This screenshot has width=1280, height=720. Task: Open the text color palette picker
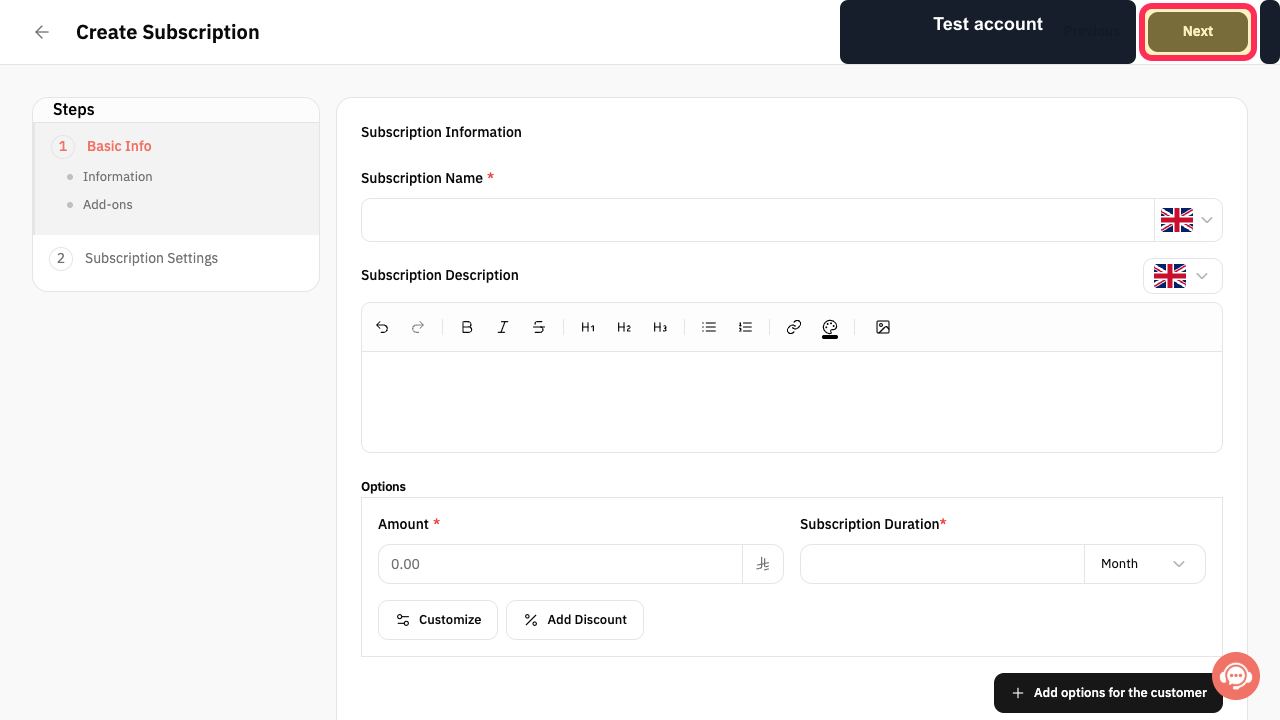coord(830,328)
